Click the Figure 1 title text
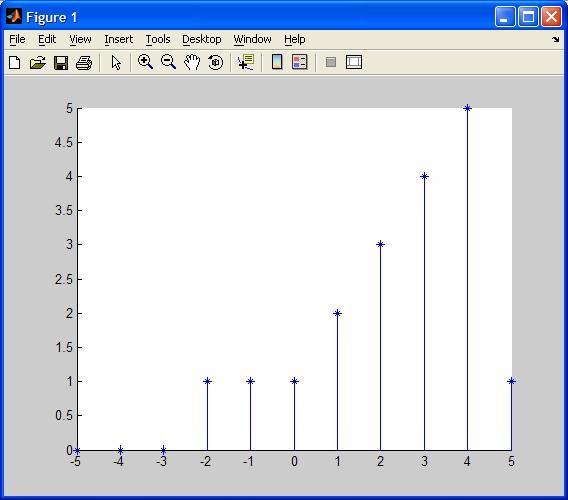Image resolution: width=568 pixels, height=500 pixels. point(52,17)
